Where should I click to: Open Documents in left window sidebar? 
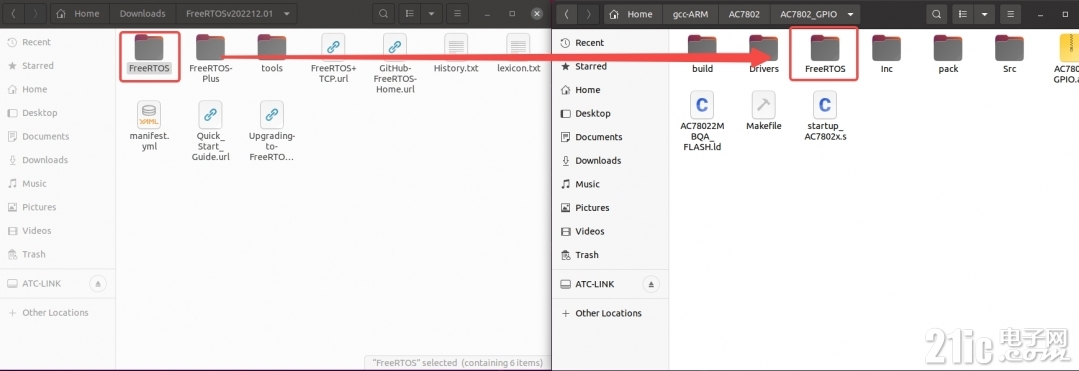58,136
